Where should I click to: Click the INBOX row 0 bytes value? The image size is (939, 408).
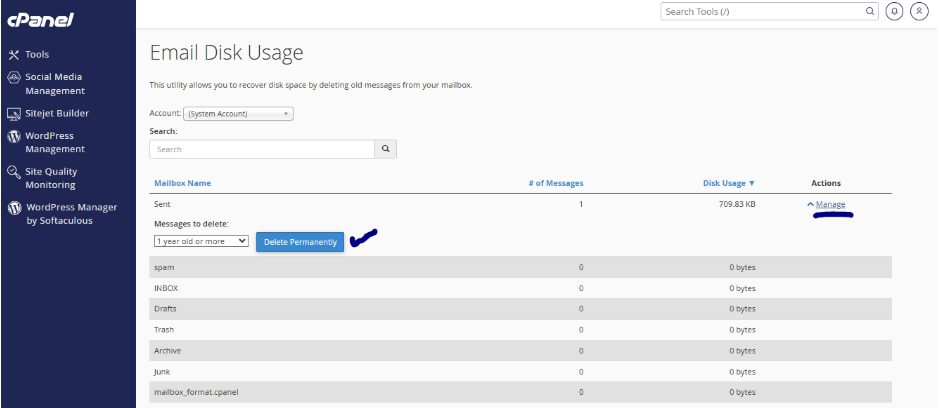[x=742, y=288]
